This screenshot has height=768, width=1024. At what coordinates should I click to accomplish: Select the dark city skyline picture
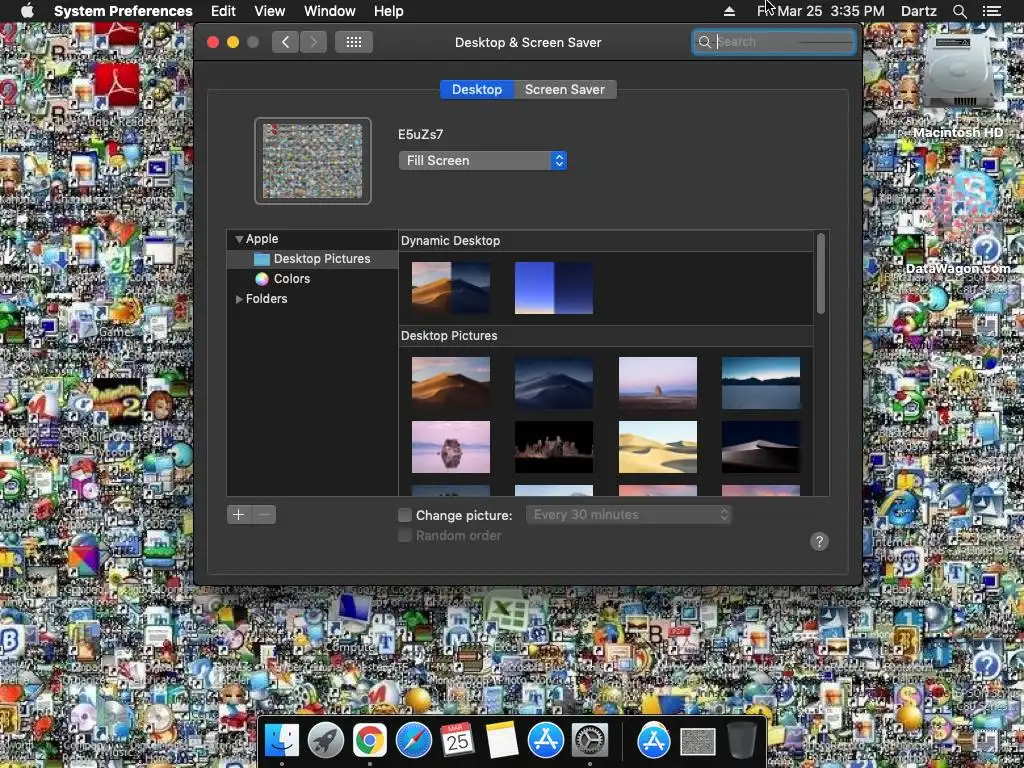pos(554,447)
